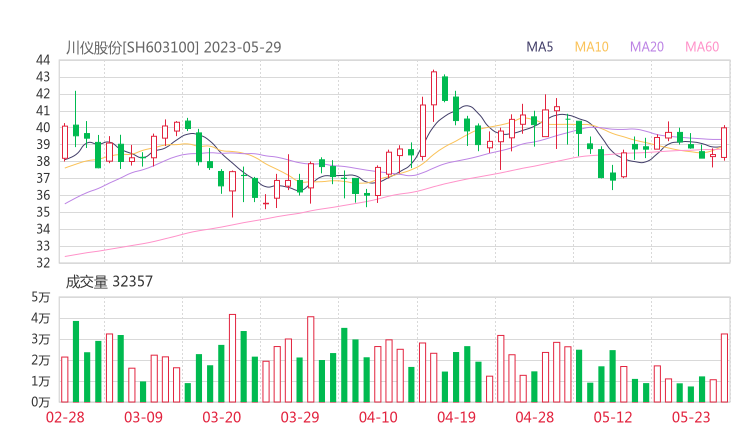This screenshot has height=440, width=740.
Task: Click the 03-20 date axis label
Action: pyautogui.click(x=221, y=417)
